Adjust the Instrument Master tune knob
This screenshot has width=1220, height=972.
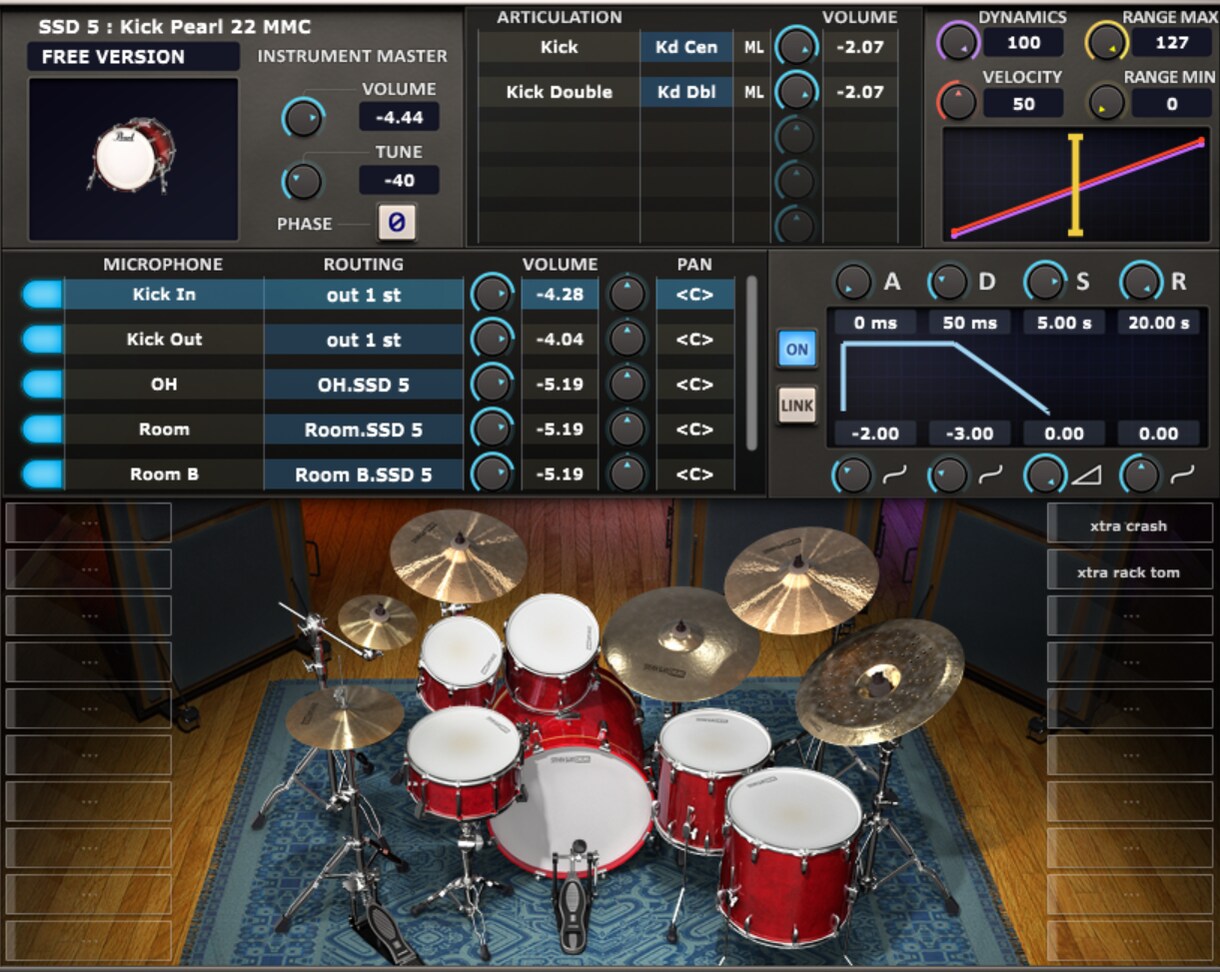tap(302, 182)
